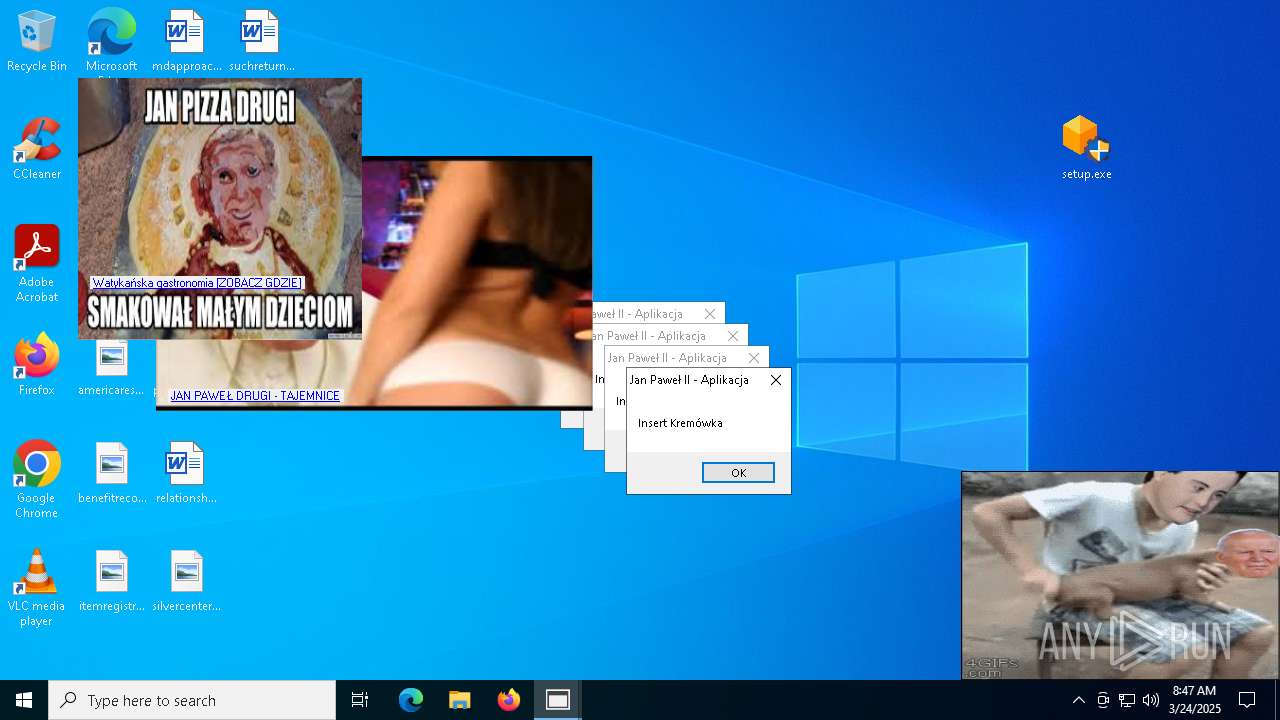Open Task View on the taskbar
Viewport: 1280px width, 720px height.
click(x=360, y=700)
